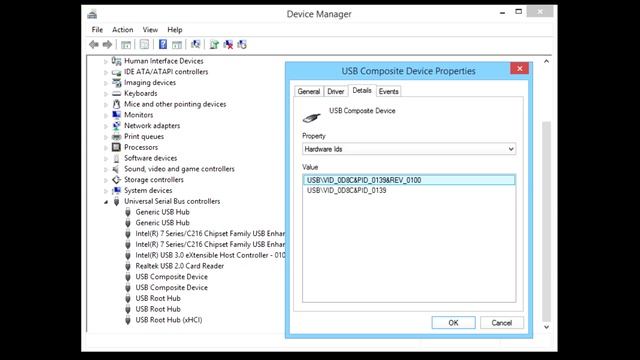Image resolution: width=640 pixels, height=360 pixels.
Task: Click the Print queues printer icon
Action: point(116,137)
